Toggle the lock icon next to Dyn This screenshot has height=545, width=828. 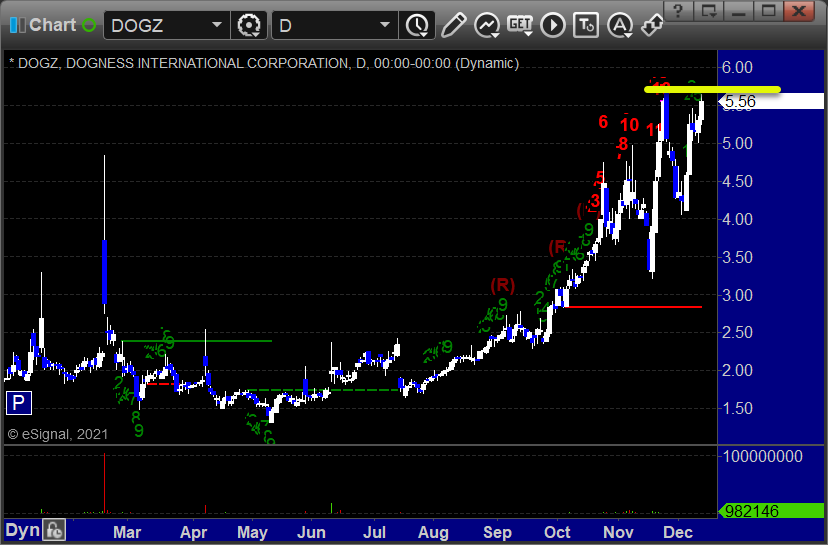[x=54, y=530]
